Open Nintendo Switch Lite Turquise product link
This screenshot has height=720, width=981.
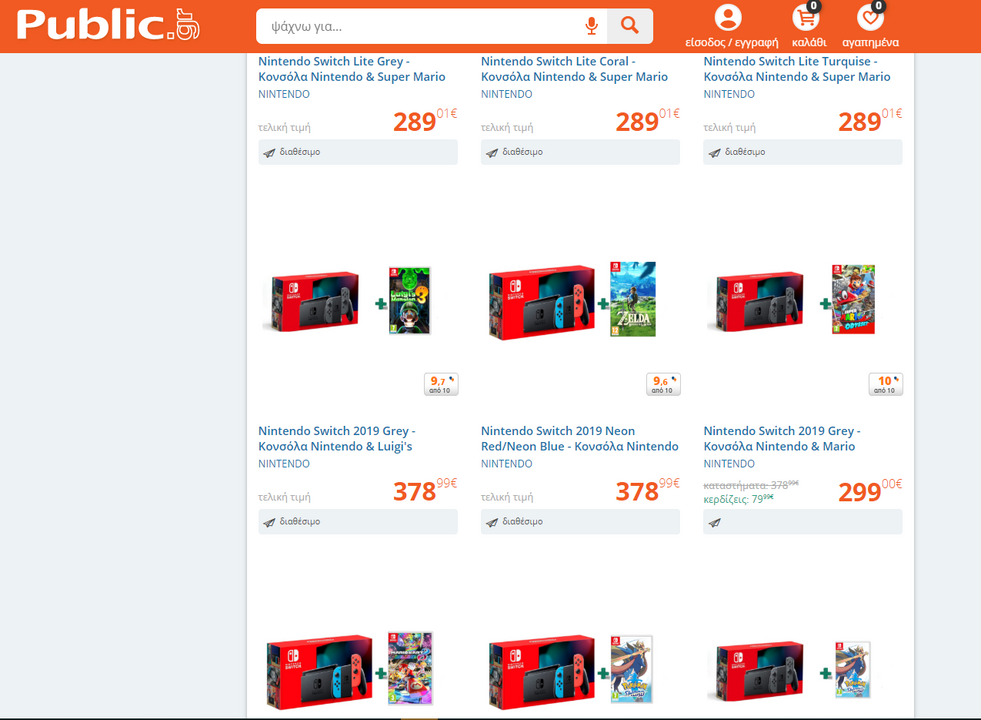pos(796,69)
